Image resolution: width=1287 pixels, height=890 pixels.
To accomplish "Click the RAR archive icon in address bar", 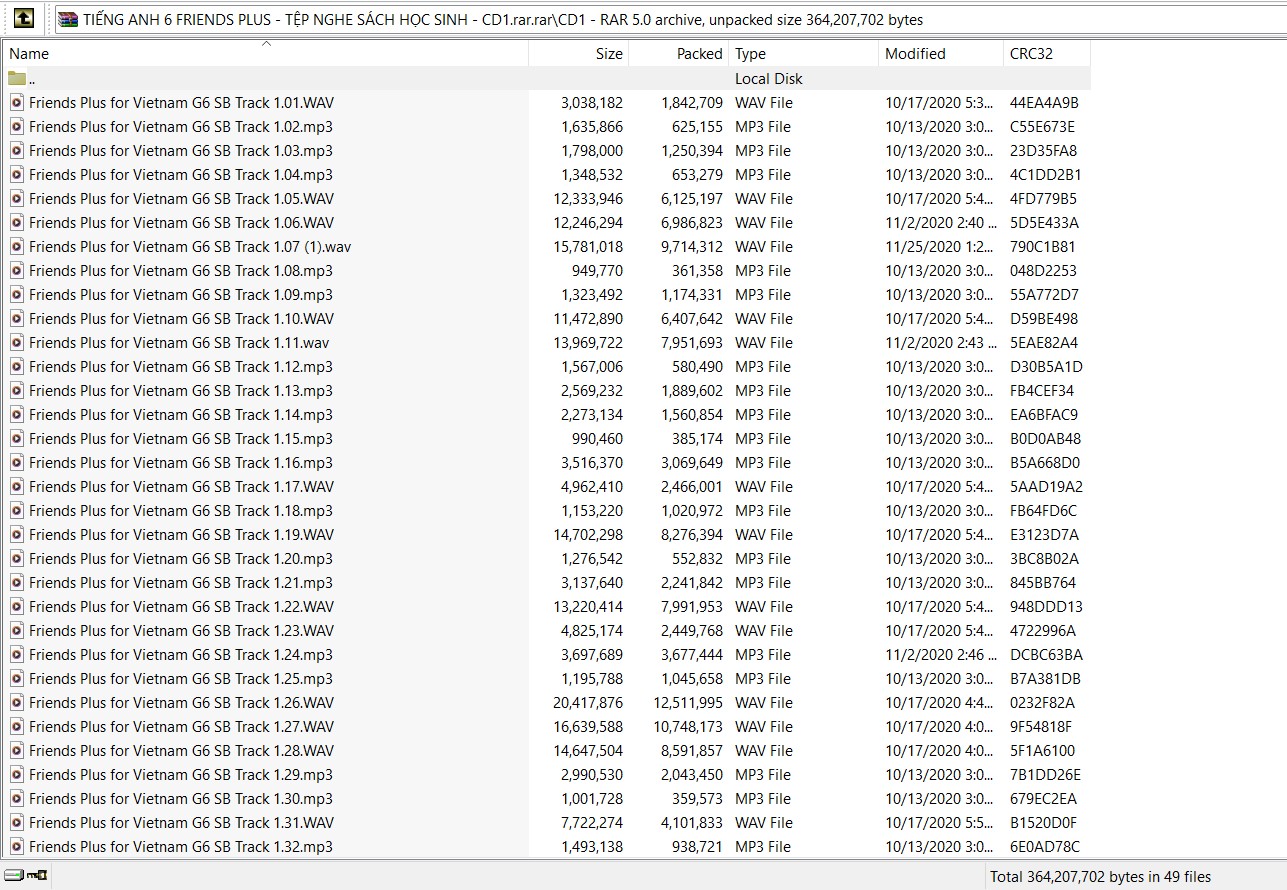I will [x=68, y=19].
